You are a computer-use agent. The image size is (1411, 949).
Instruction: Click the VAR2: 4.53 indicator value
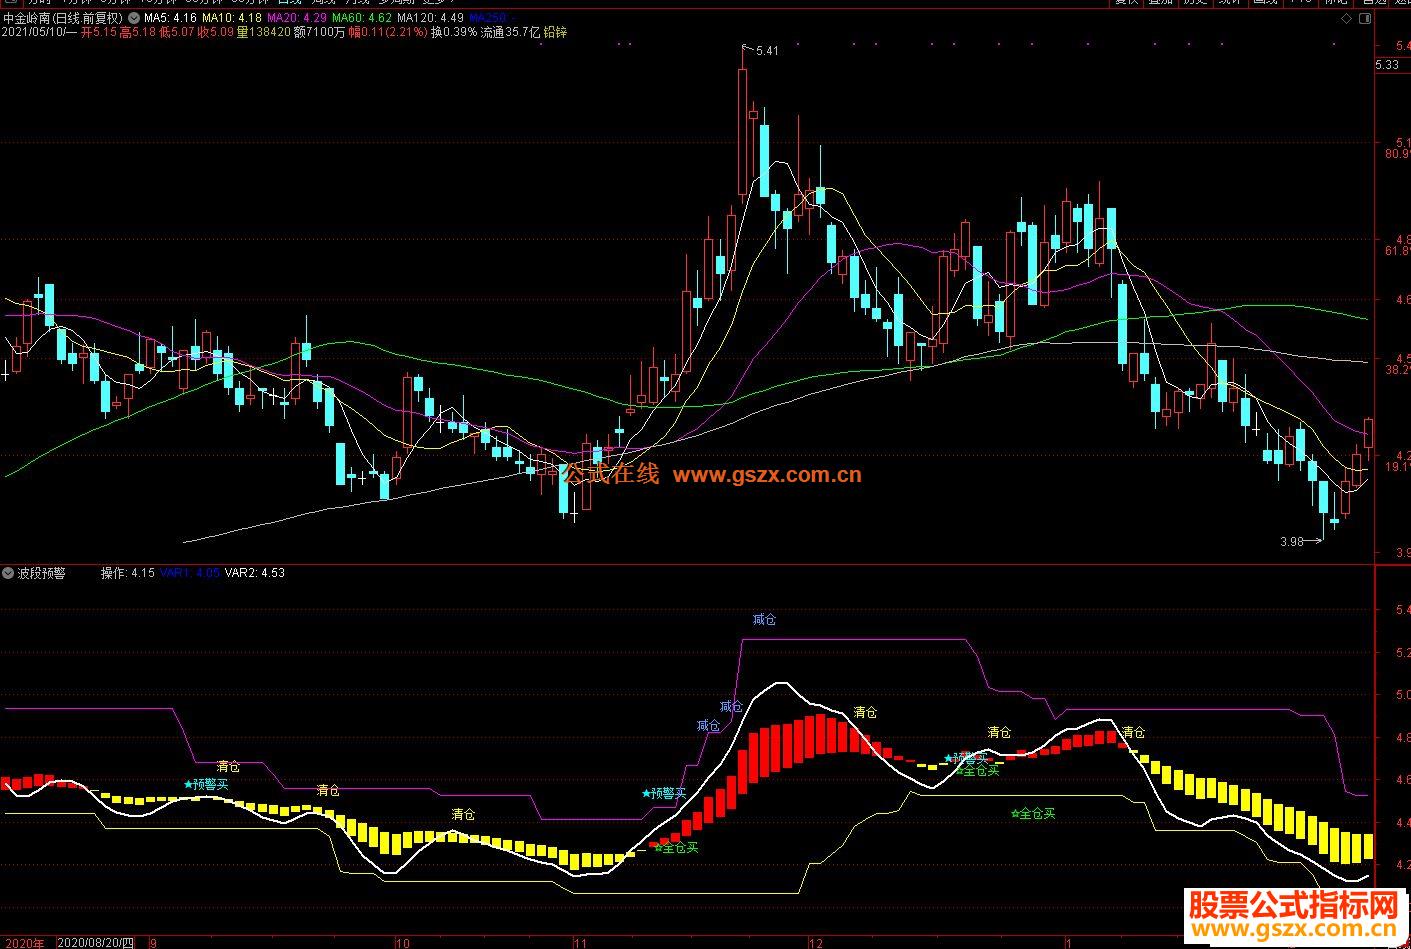pyautogui.click(x=254, y=573)
